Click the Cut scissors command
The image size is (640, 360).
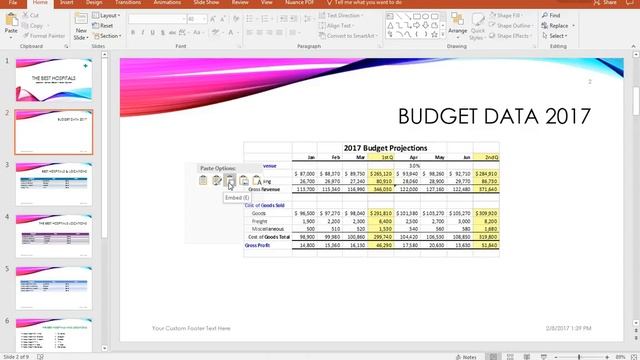[31, 15]
